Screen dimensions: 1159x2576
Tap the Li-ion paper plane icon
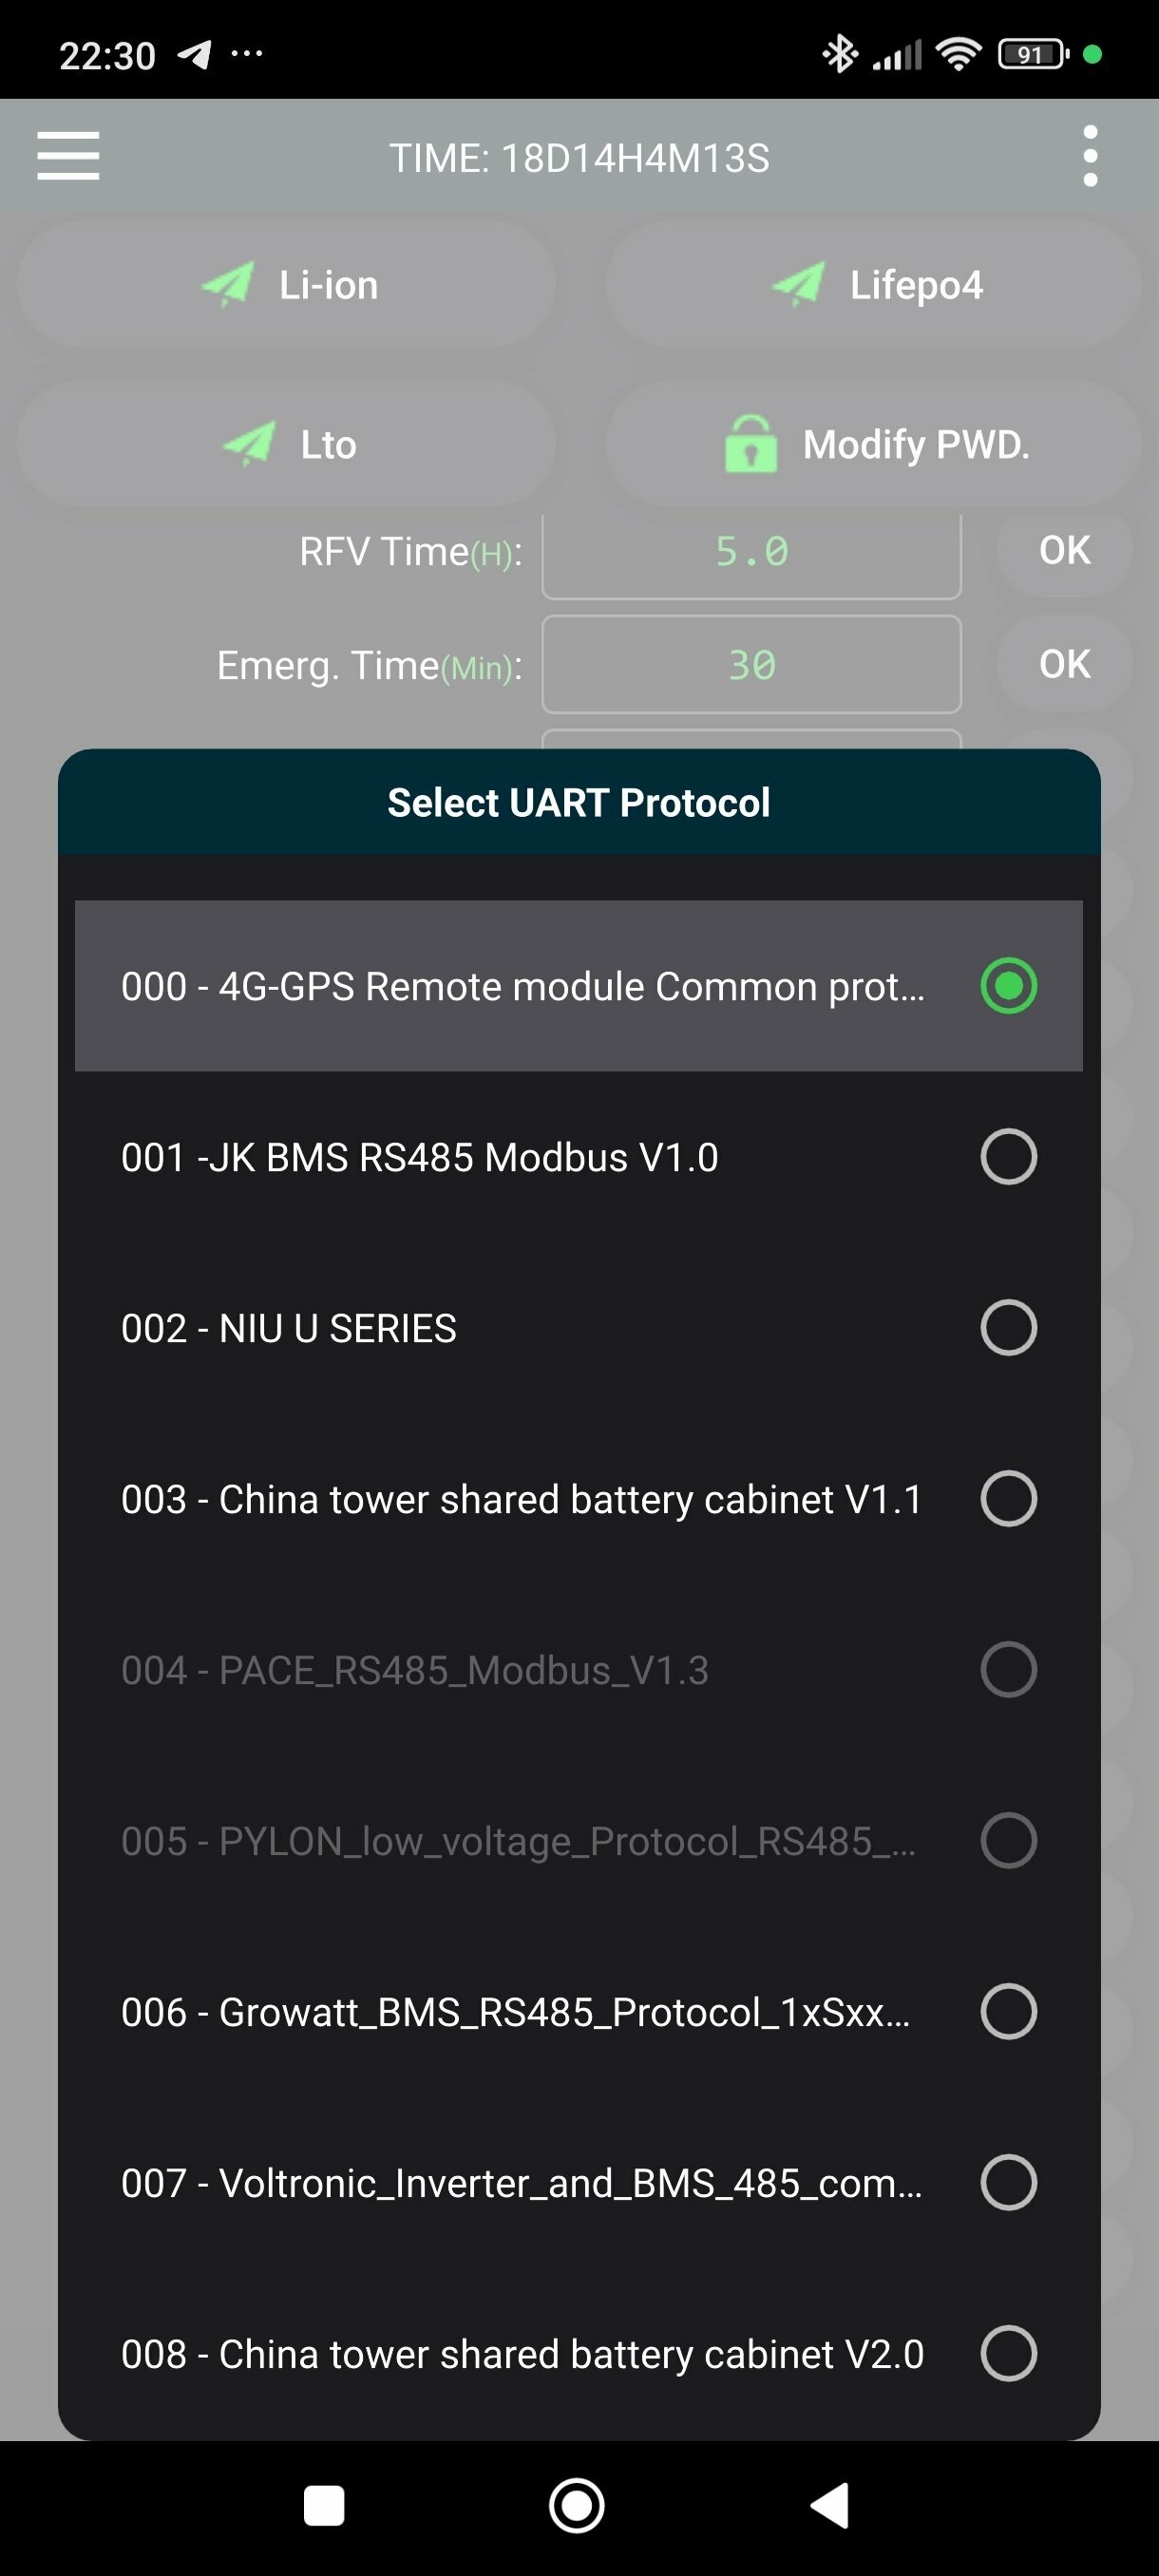[228, 284]
